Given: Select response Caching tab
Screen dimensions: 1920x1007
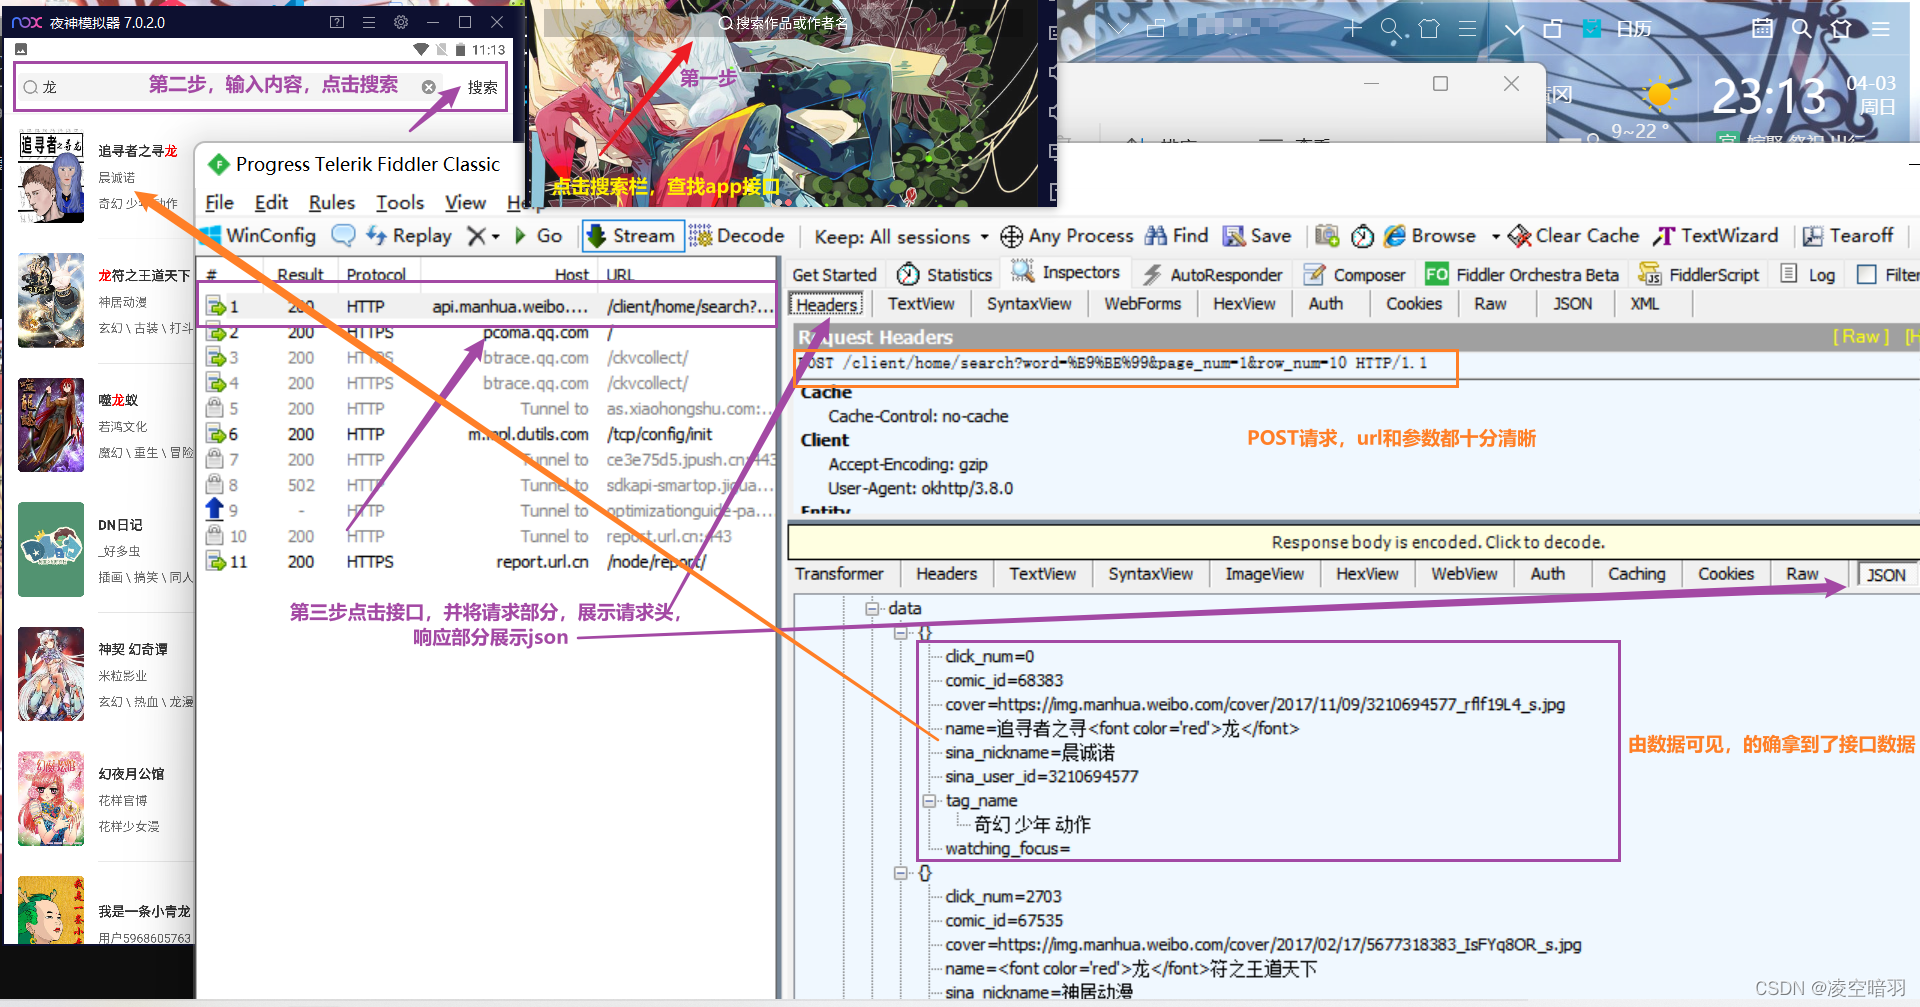Looking at the screenshot, I should pos(1636,574).
